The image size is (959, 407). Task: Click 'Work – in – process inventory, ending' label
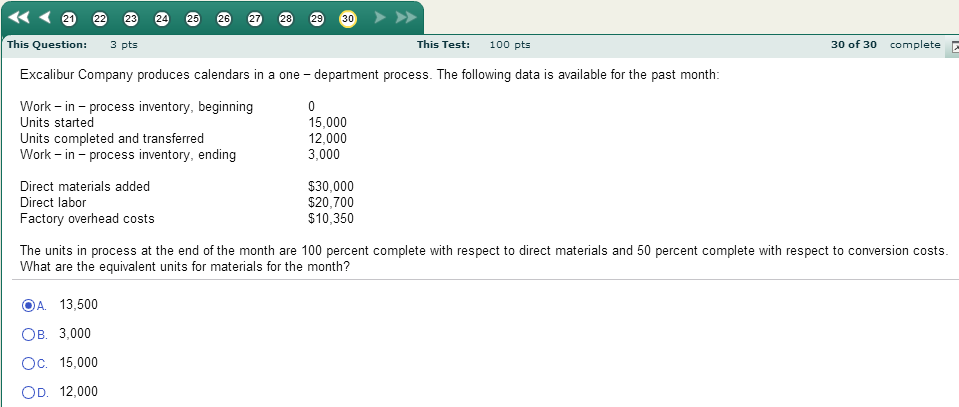tap(128, 155)
